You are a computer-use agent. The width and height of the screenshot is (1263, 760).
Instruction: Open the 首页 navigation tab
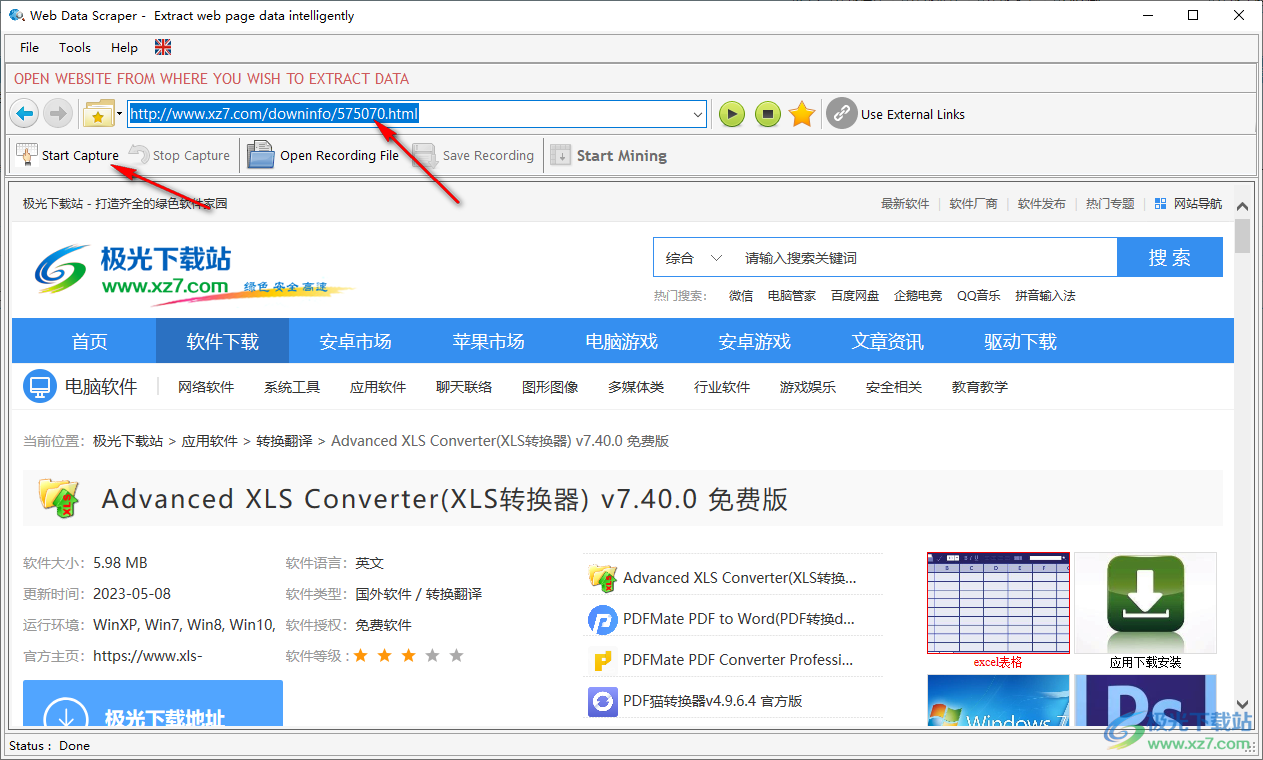click(x=90, y=341)
